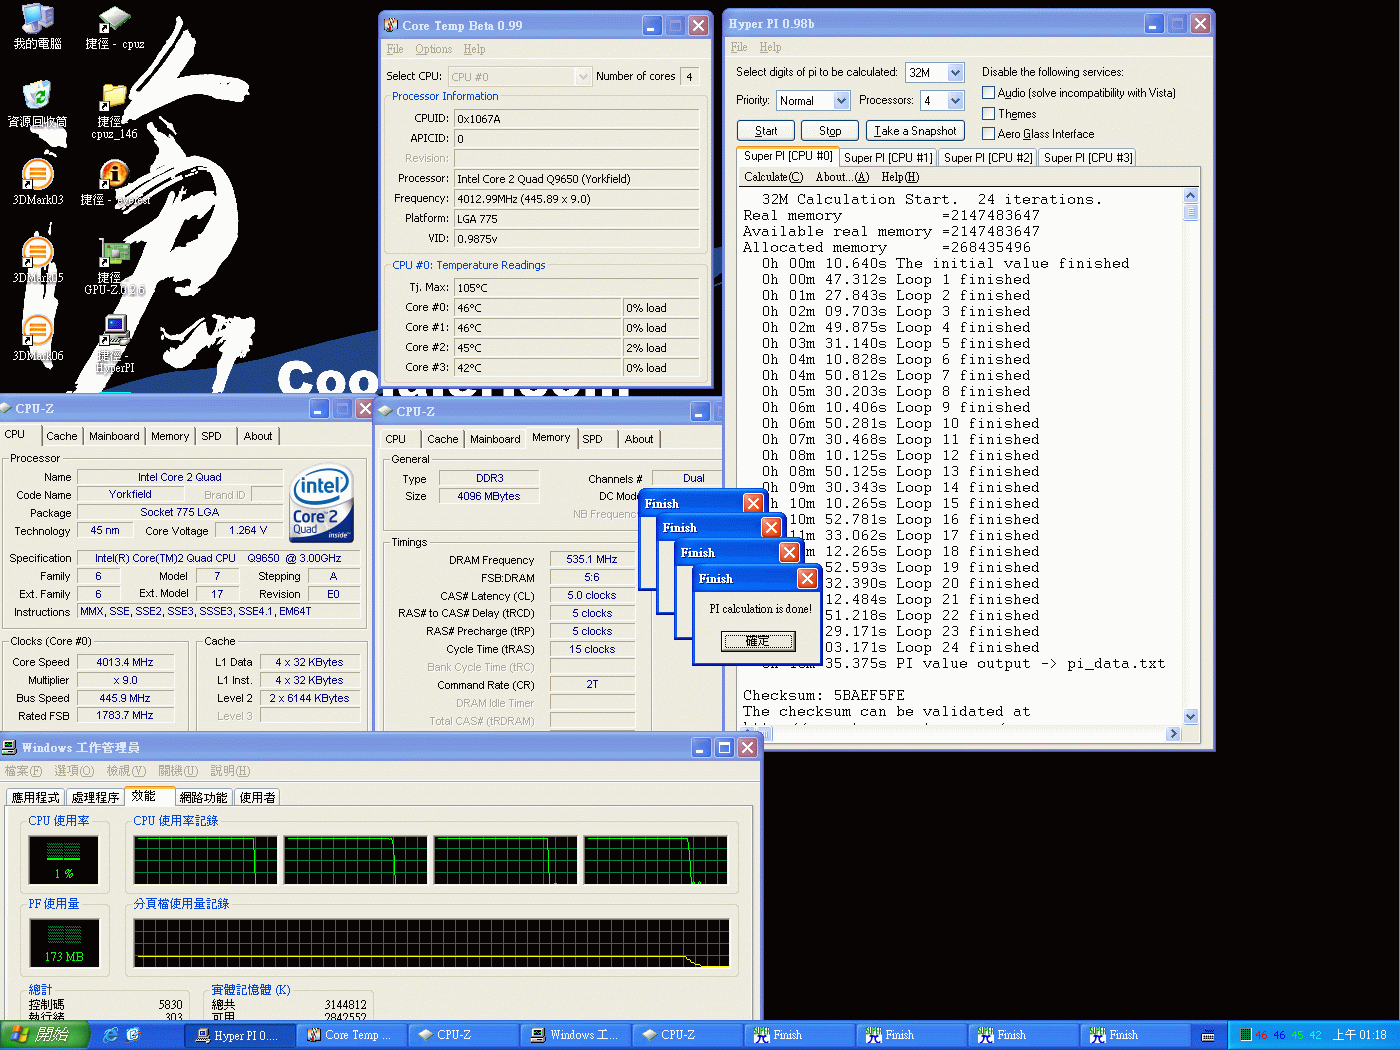The height and width of the screenshot is (1050, 1400).
Task: Check the Themes checkbox
Action: (988, 114)
